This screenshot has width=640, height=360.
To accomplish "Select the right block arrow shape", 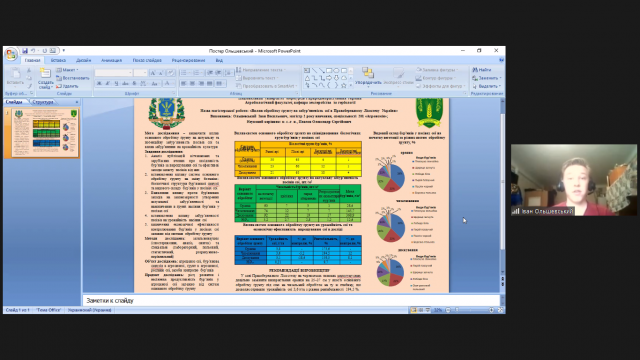I will coord(329,78).
